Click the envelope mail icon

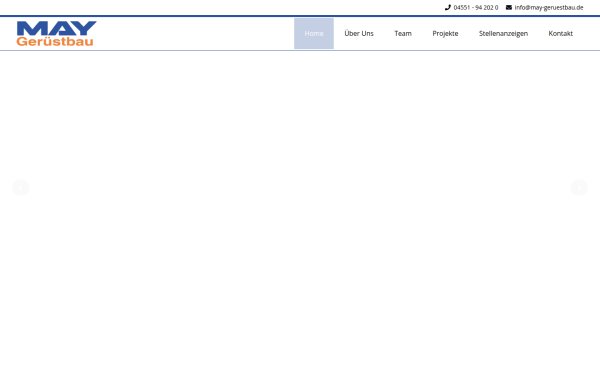509,7
